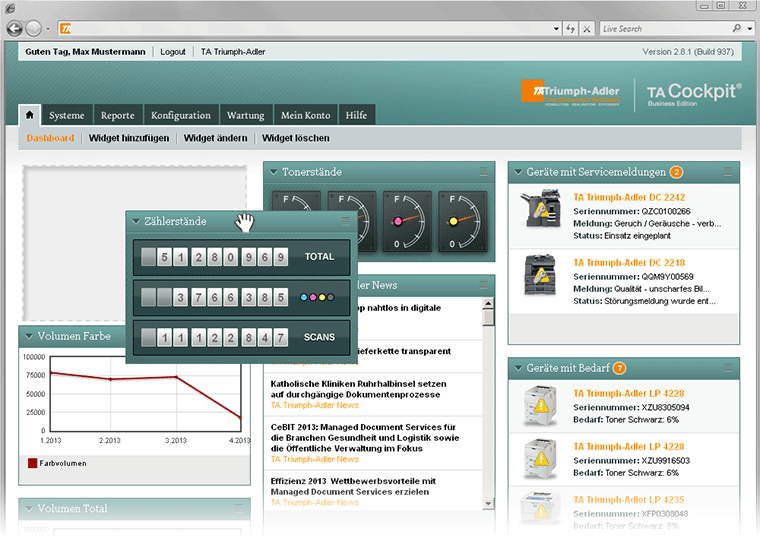Click the refresh icon beside address bar
This screenshot has height=555, width=760.
tap(570, 29)
